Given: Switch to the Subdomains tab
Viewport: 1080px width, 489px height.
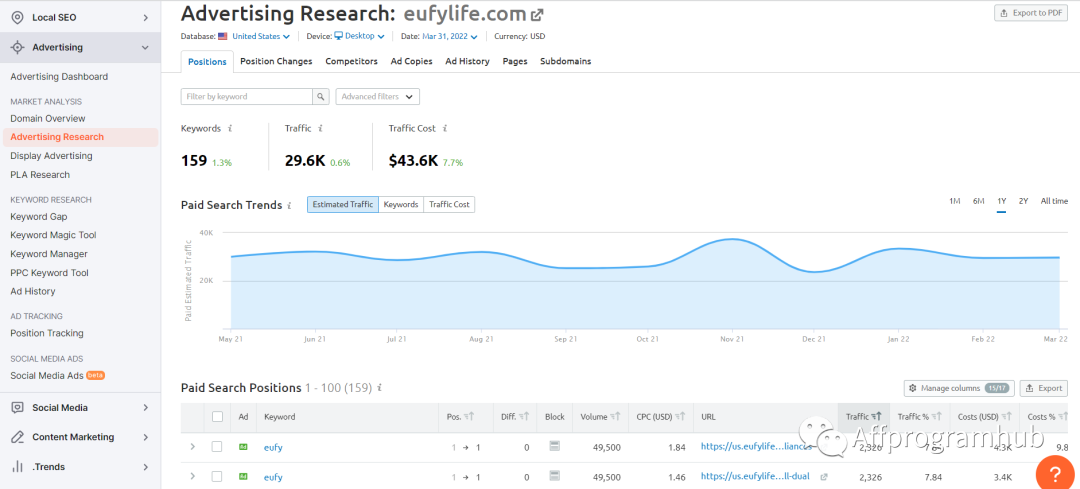Looking at the screenshot, I should coord(565,61).
